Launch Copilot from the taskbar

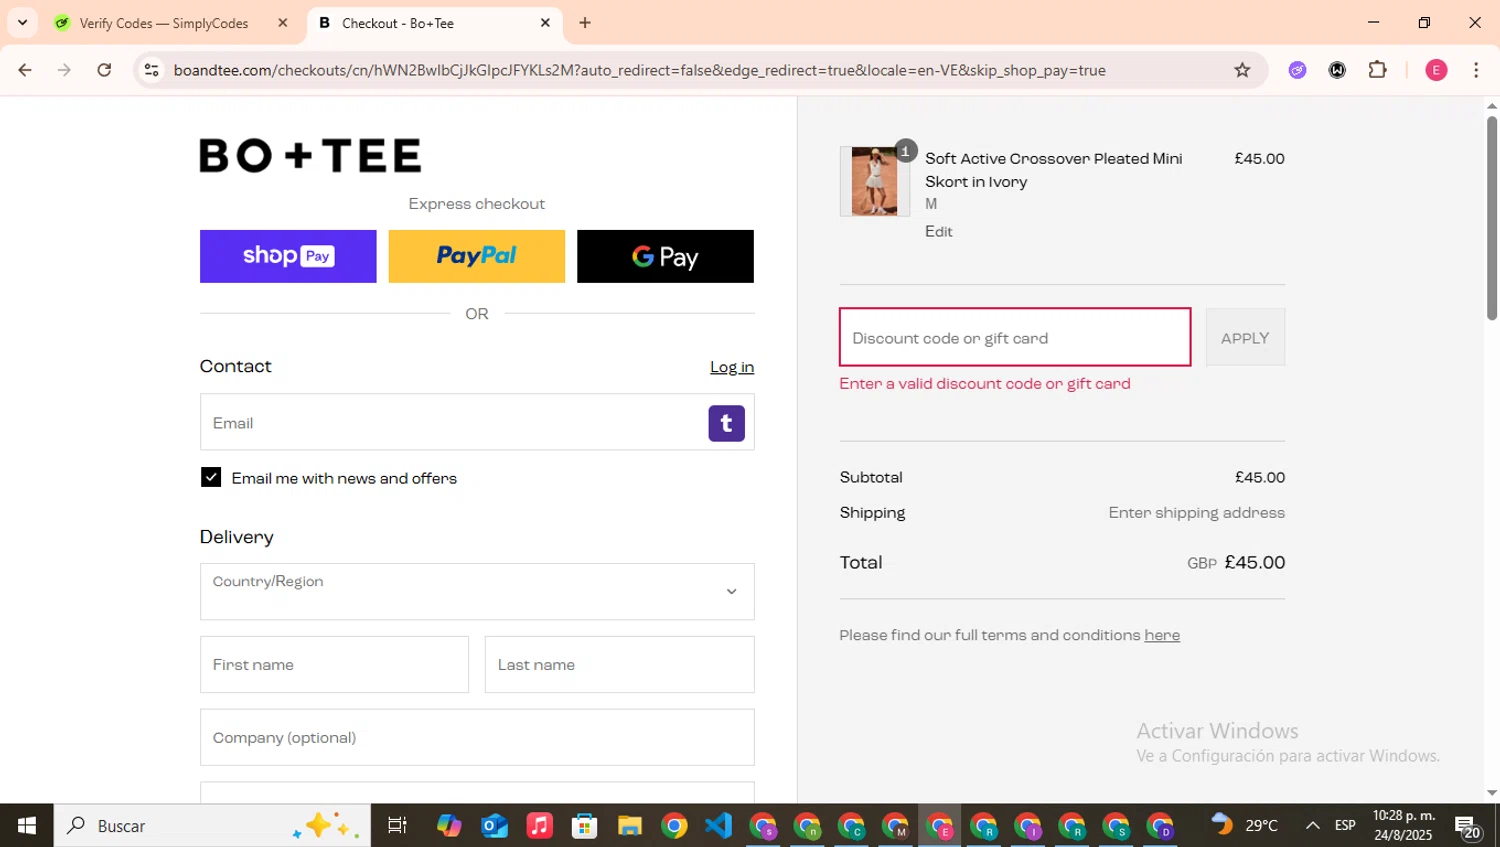click(x=449, y=825)
